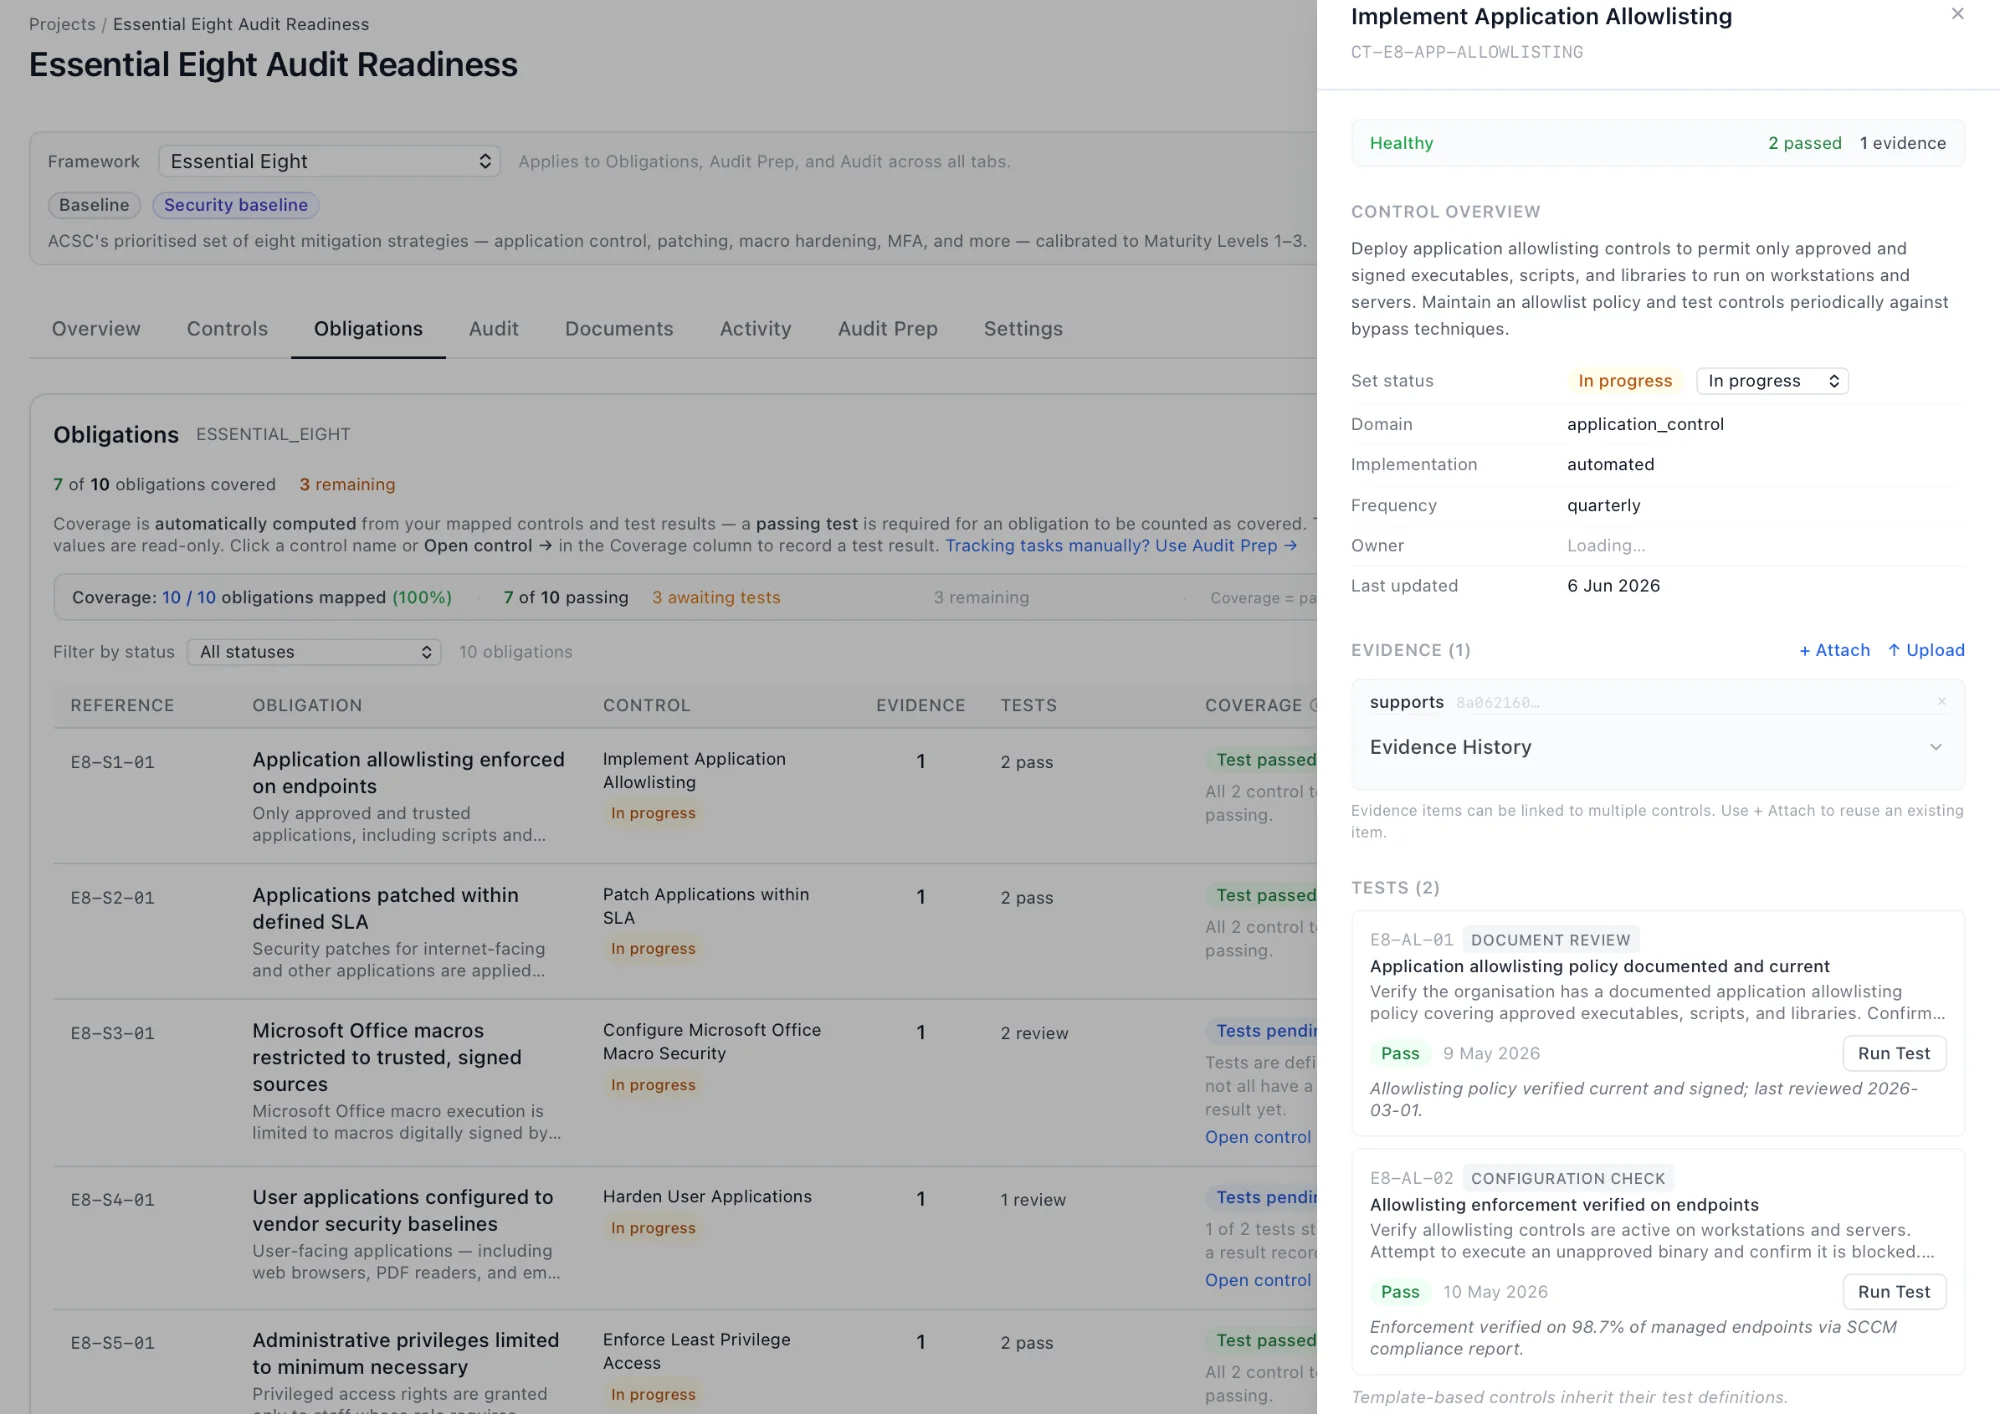Click the Obligation column header
The width and height of the screenshot is (2000, 1414).
click(307, 705)
